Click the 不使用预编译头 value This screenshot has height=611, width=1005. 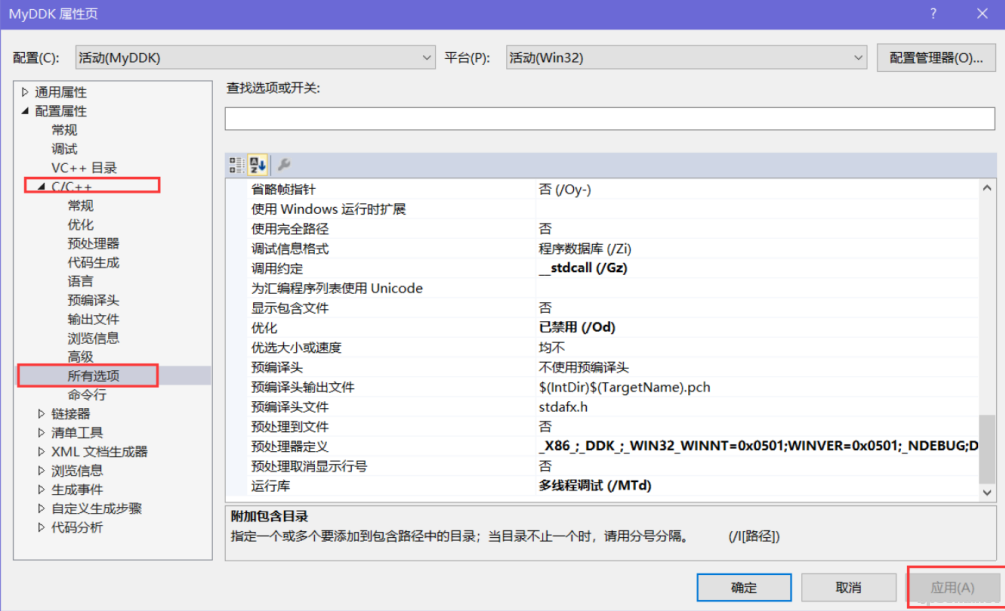point(583,367)
